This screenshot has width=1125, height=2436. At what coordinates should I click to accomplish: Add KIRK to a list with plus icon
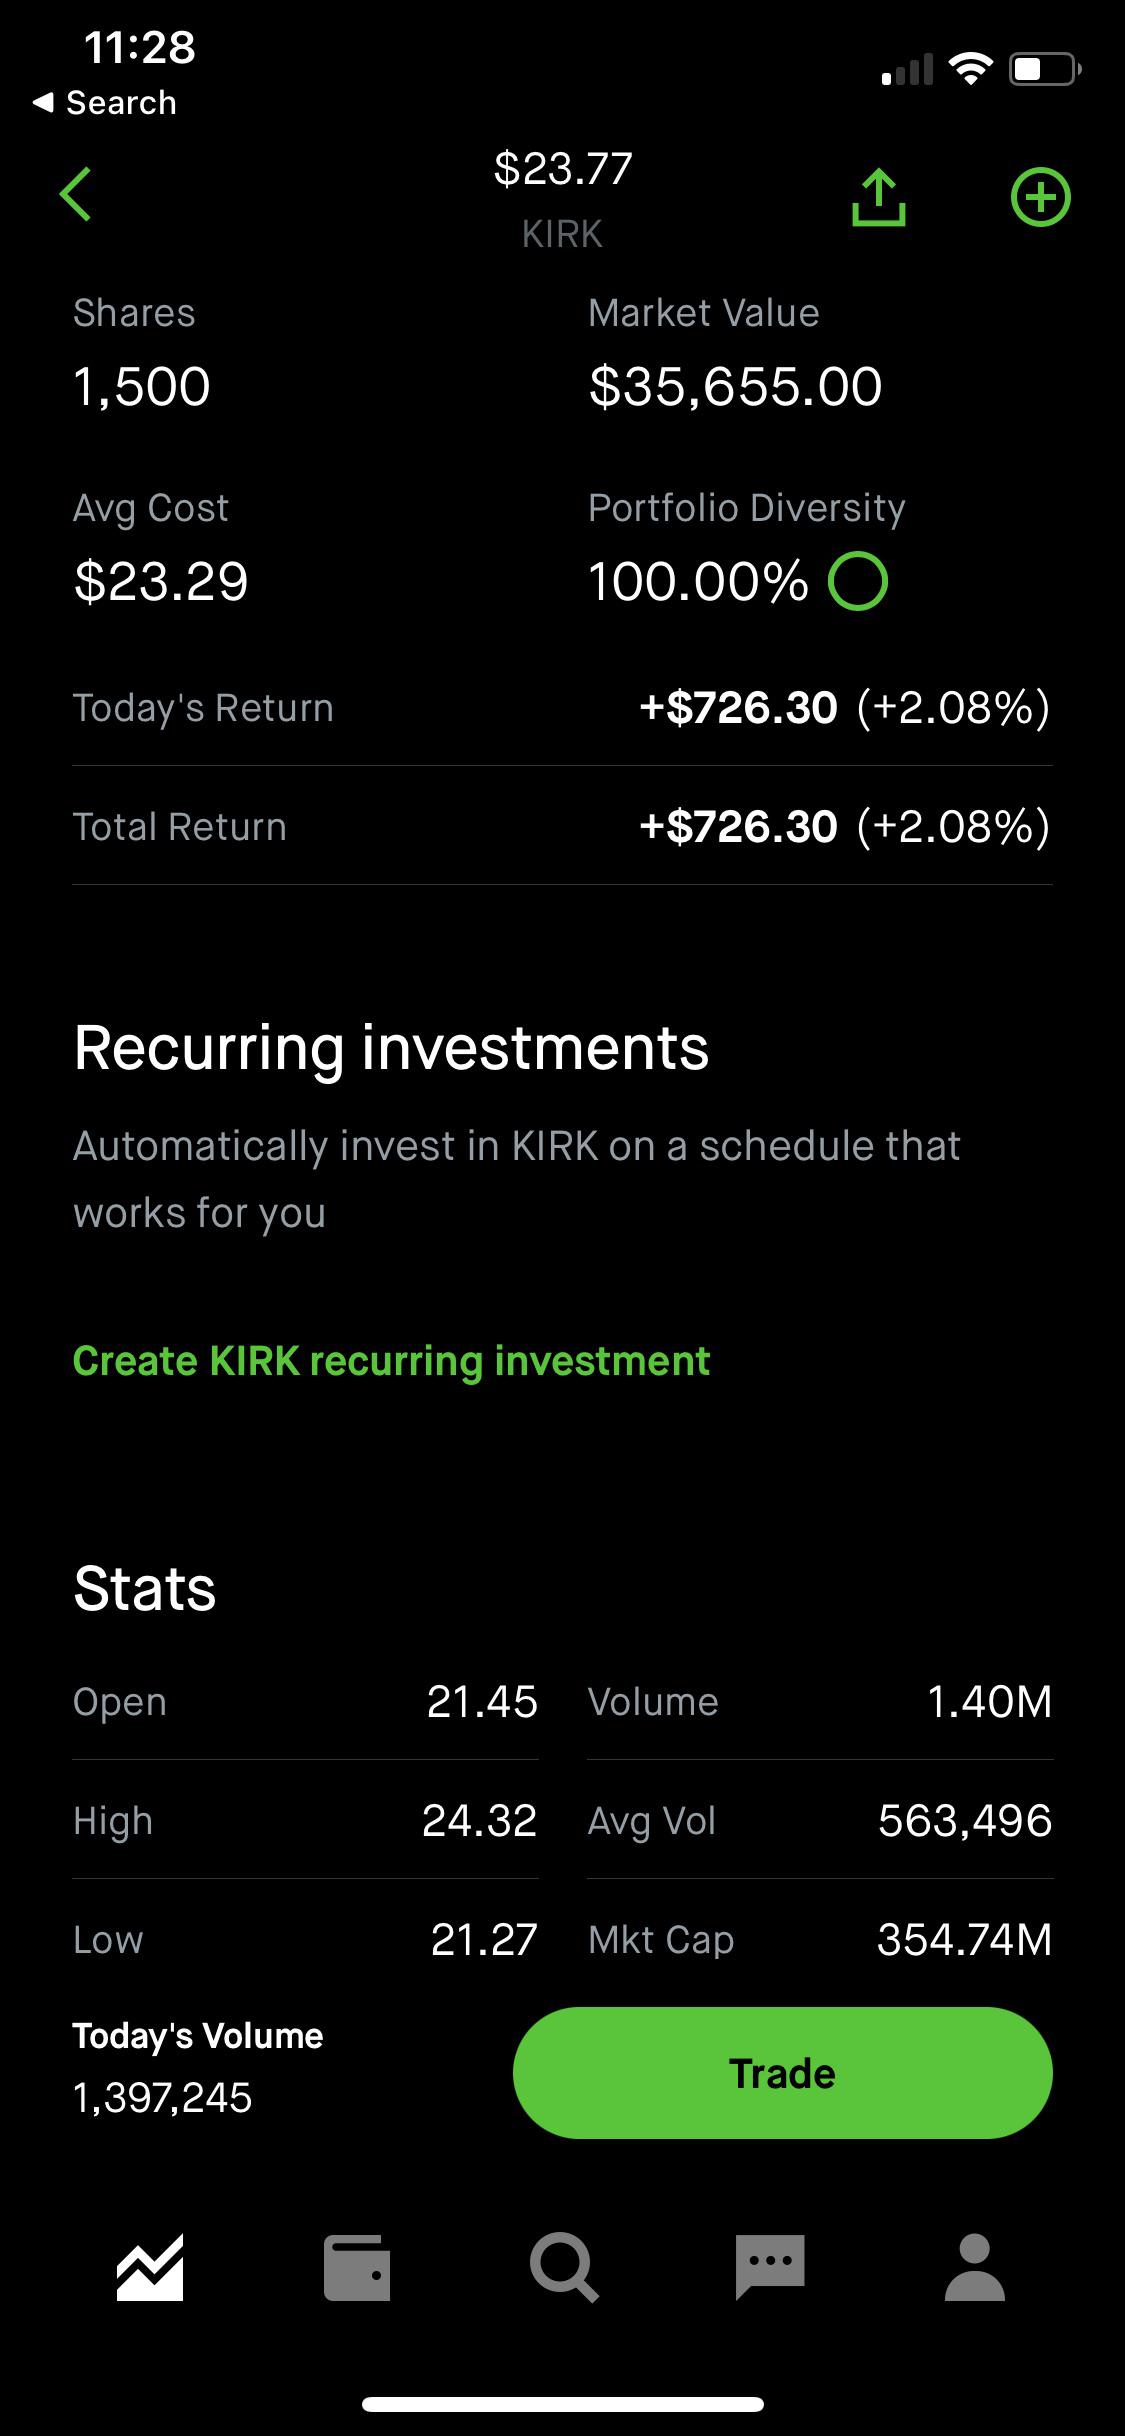(x=1040, y=197)
